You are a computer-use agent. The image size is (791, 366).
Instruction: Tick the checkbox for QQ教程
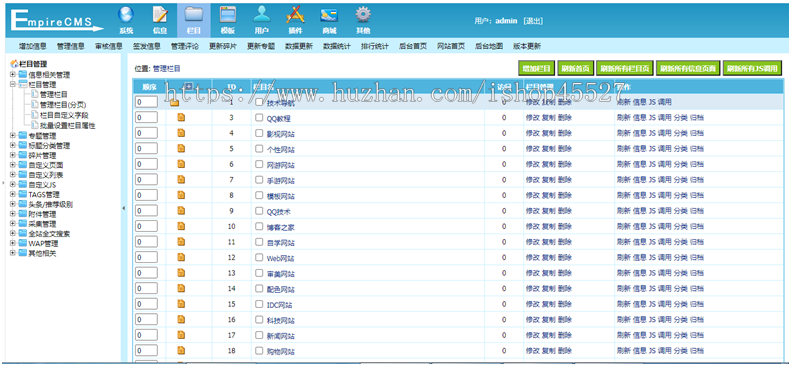tap(259, 118)
